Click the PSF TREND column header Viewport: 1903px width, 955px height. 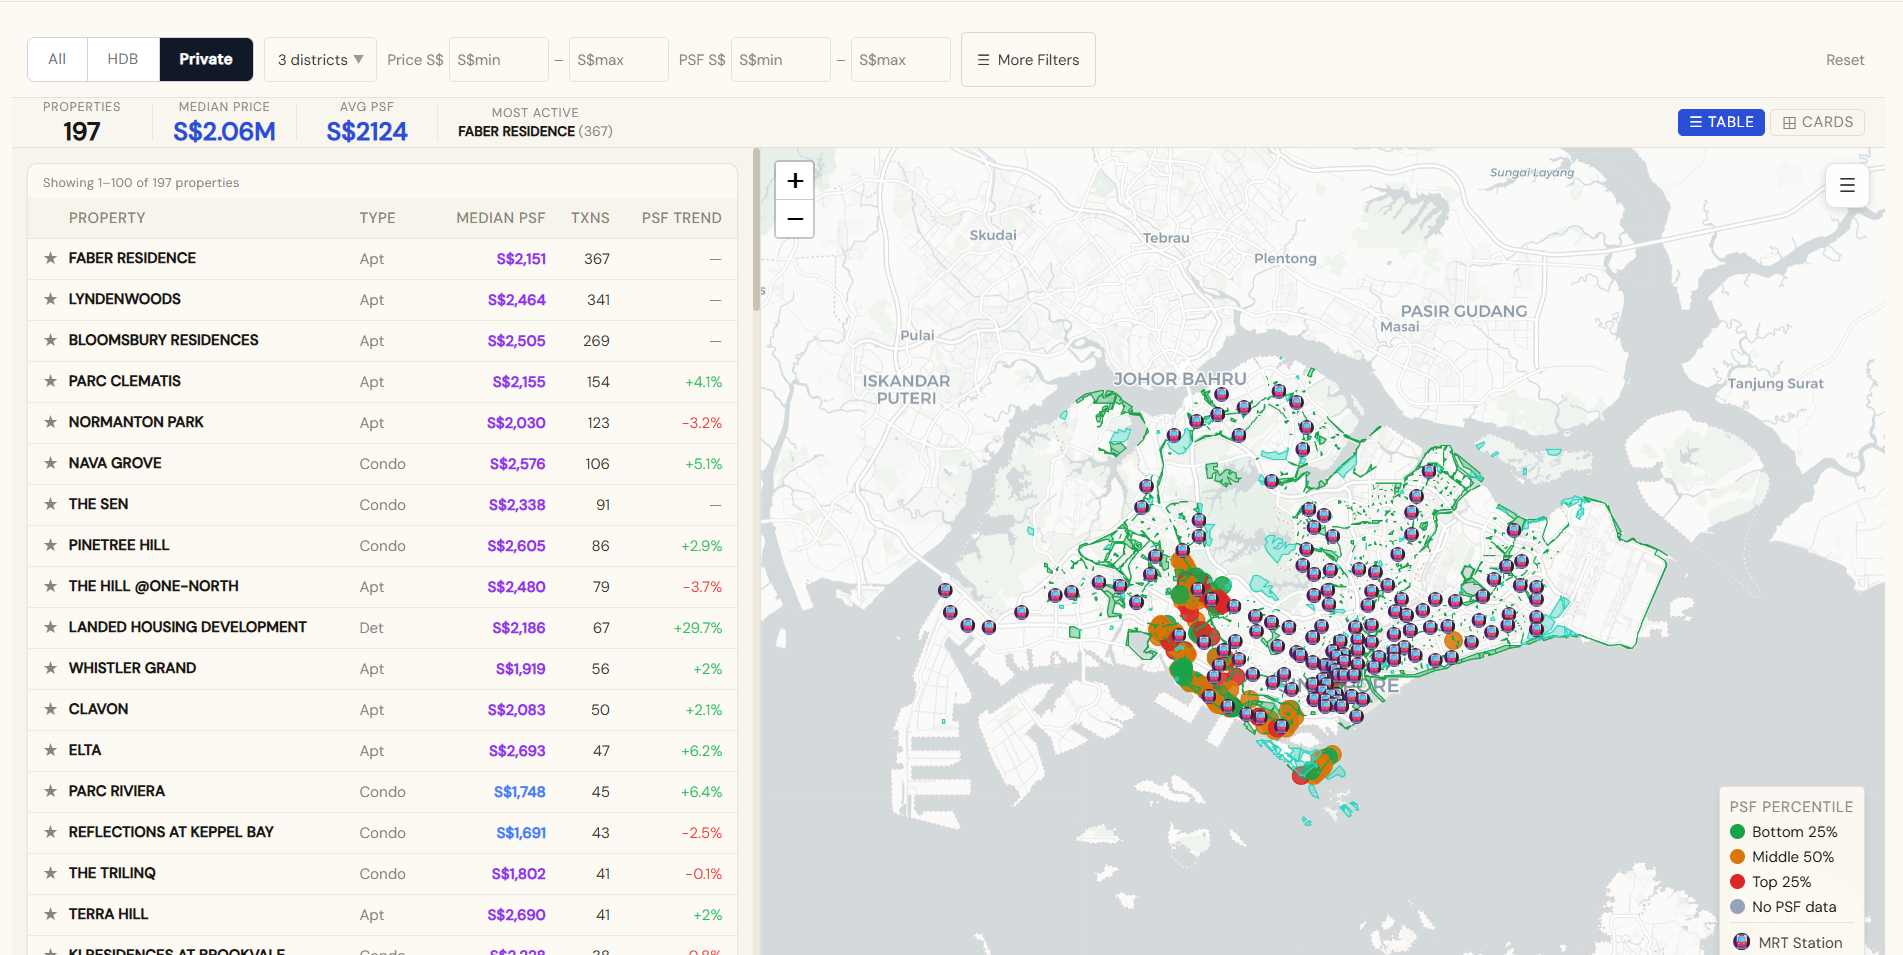tap(681, 218)
